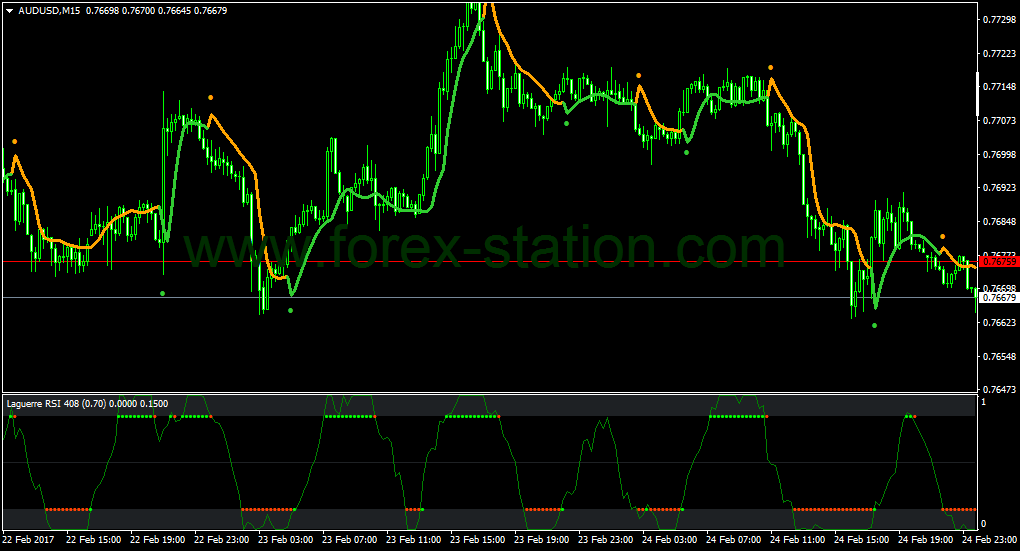Click the 22 Feb 2017 date label
The width and height of the screenshot is (1020, 551).
(29, 539)
